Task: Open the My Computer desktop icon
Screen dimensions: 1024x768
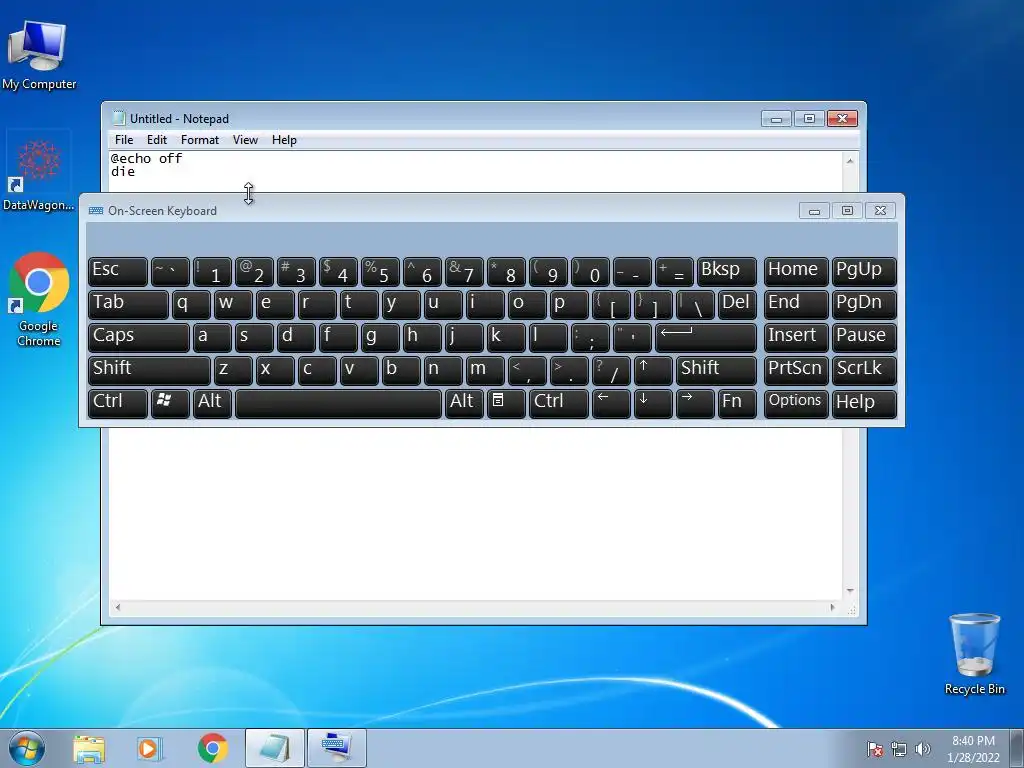Action: tap(38, 56)
